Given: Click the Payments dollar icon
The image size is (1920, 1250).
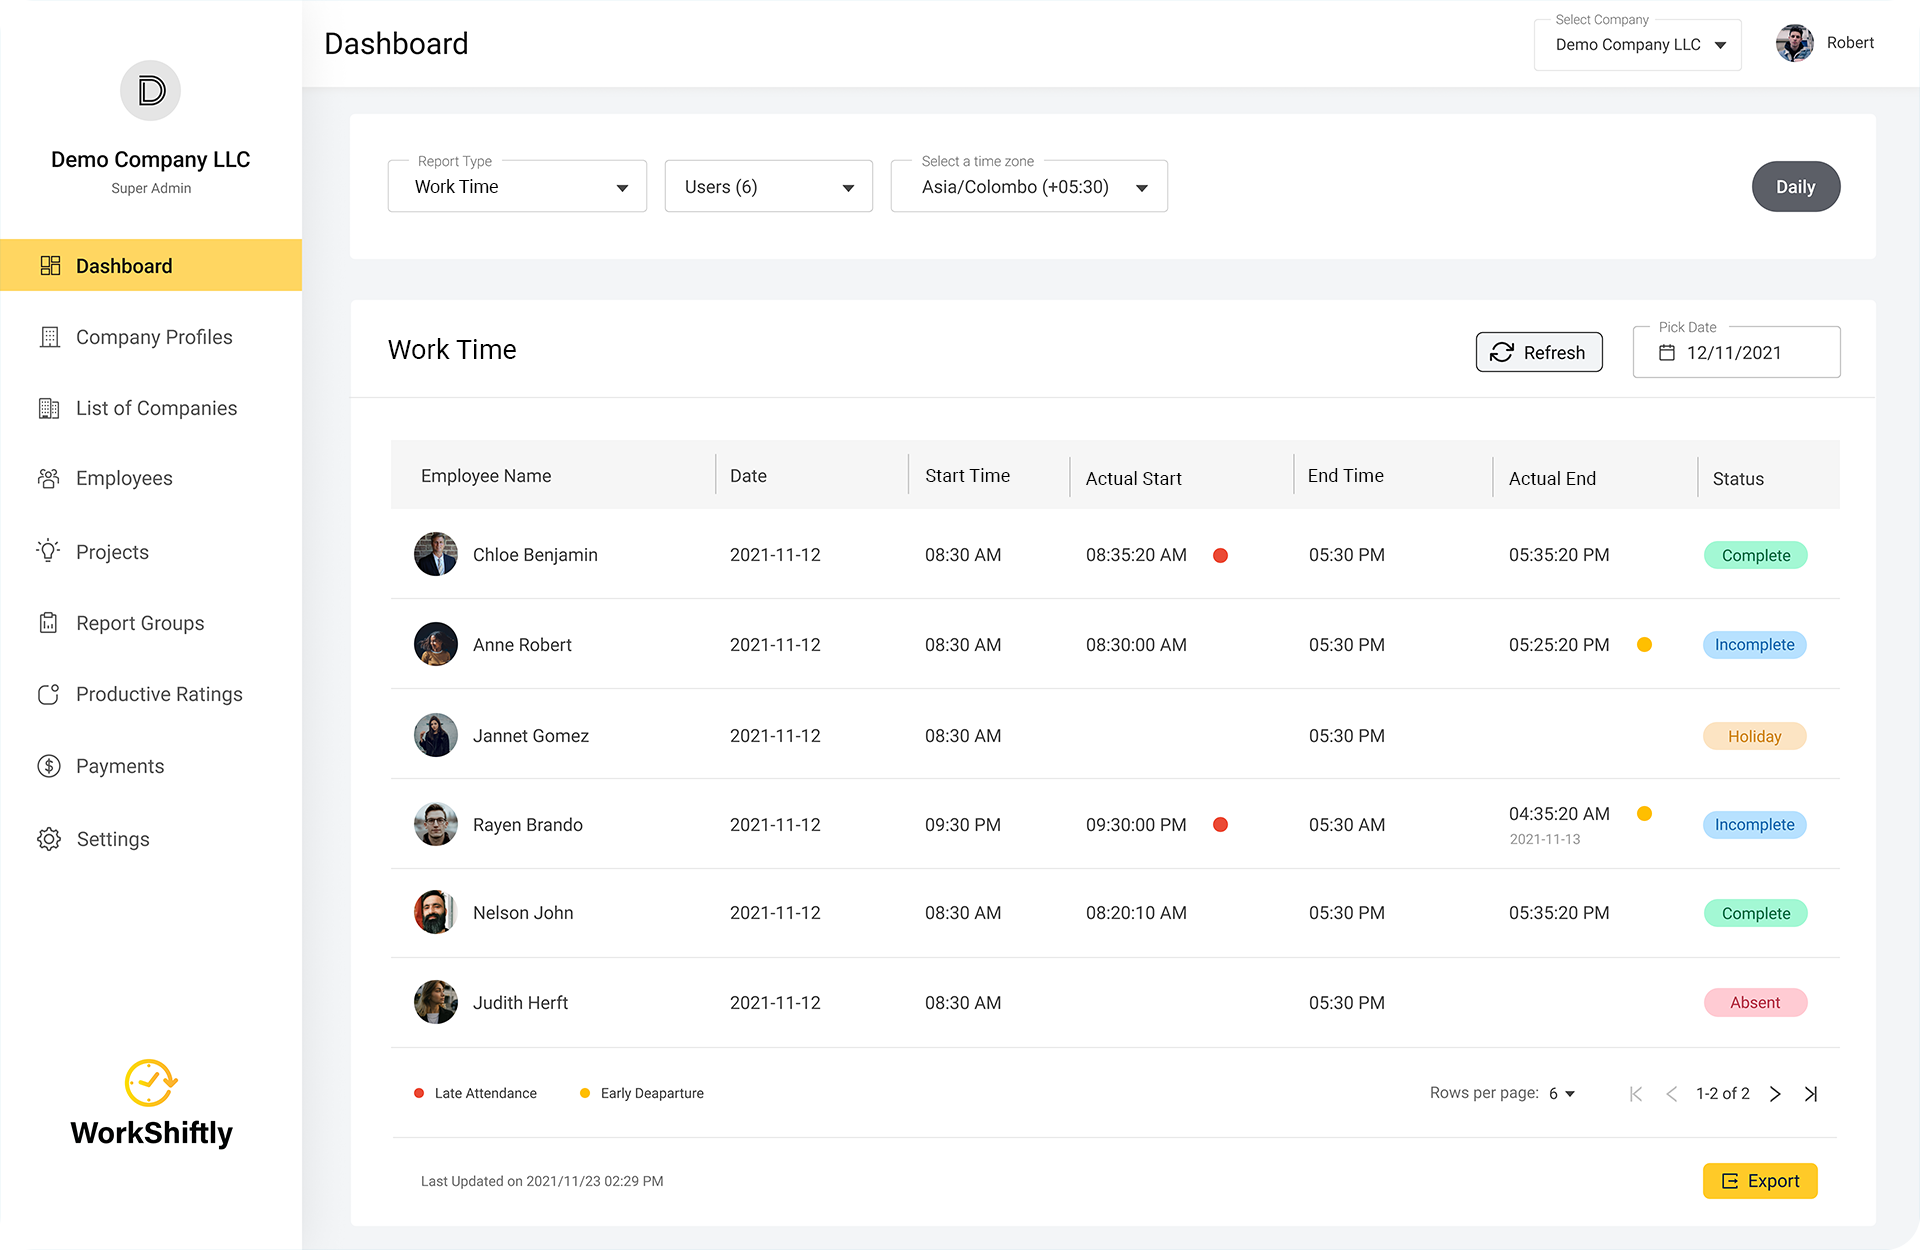Looking at the screenshot, I should coord(48,766).
